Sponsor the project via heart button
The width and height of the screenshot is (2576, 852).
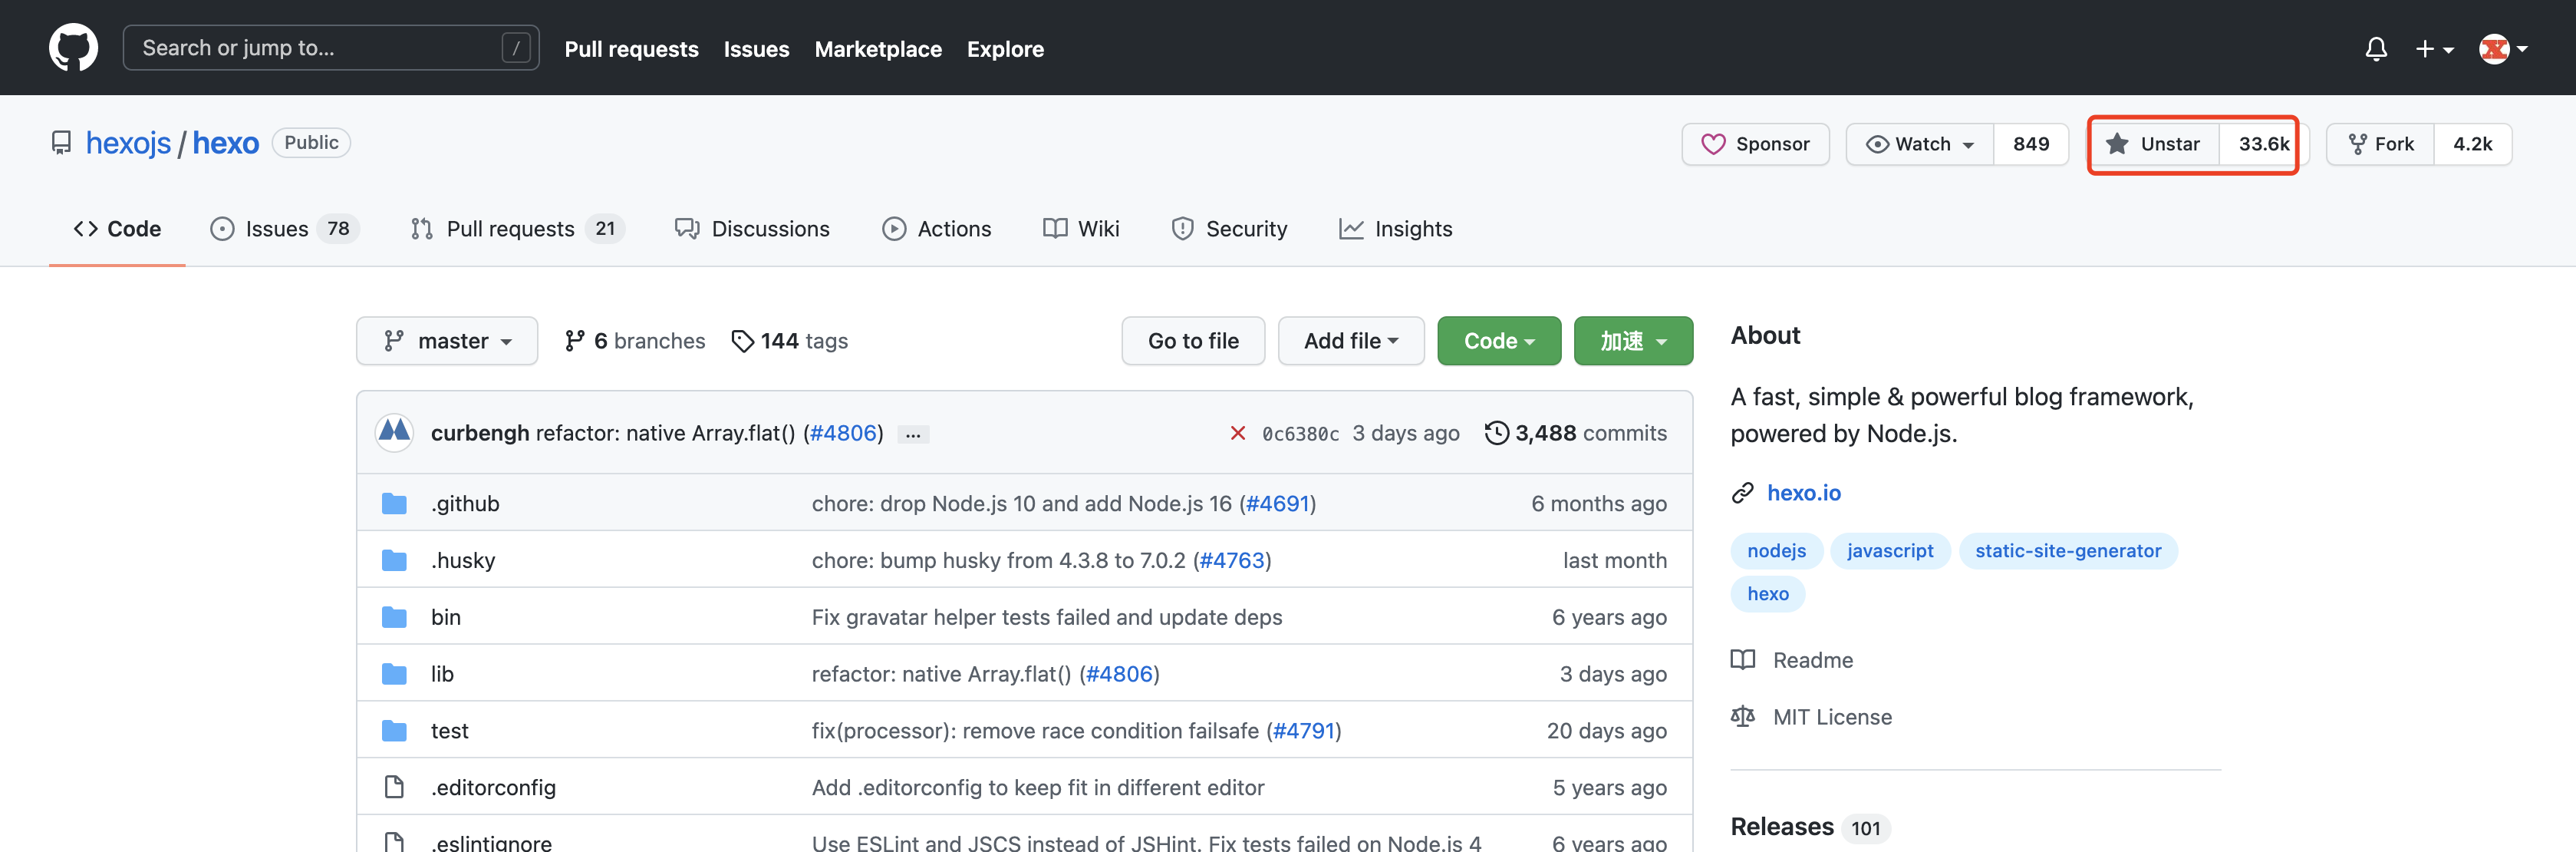tap(1755, 144)
